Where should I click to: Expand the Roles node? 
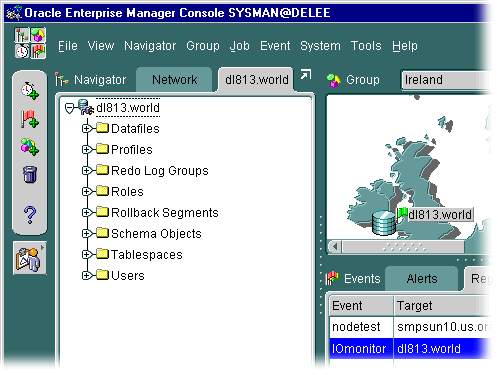click(87, 191)
